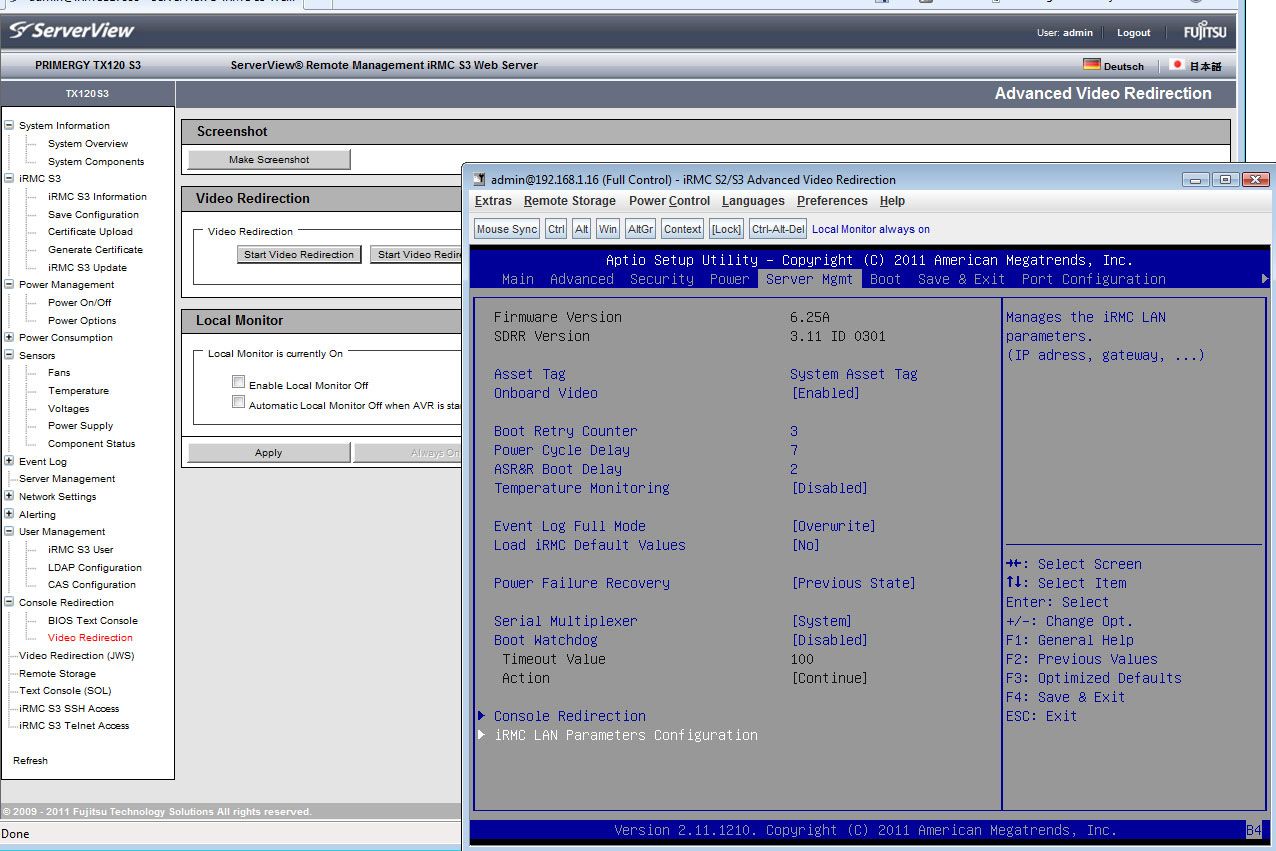Collapse the System Information tree node

(9, 125)
